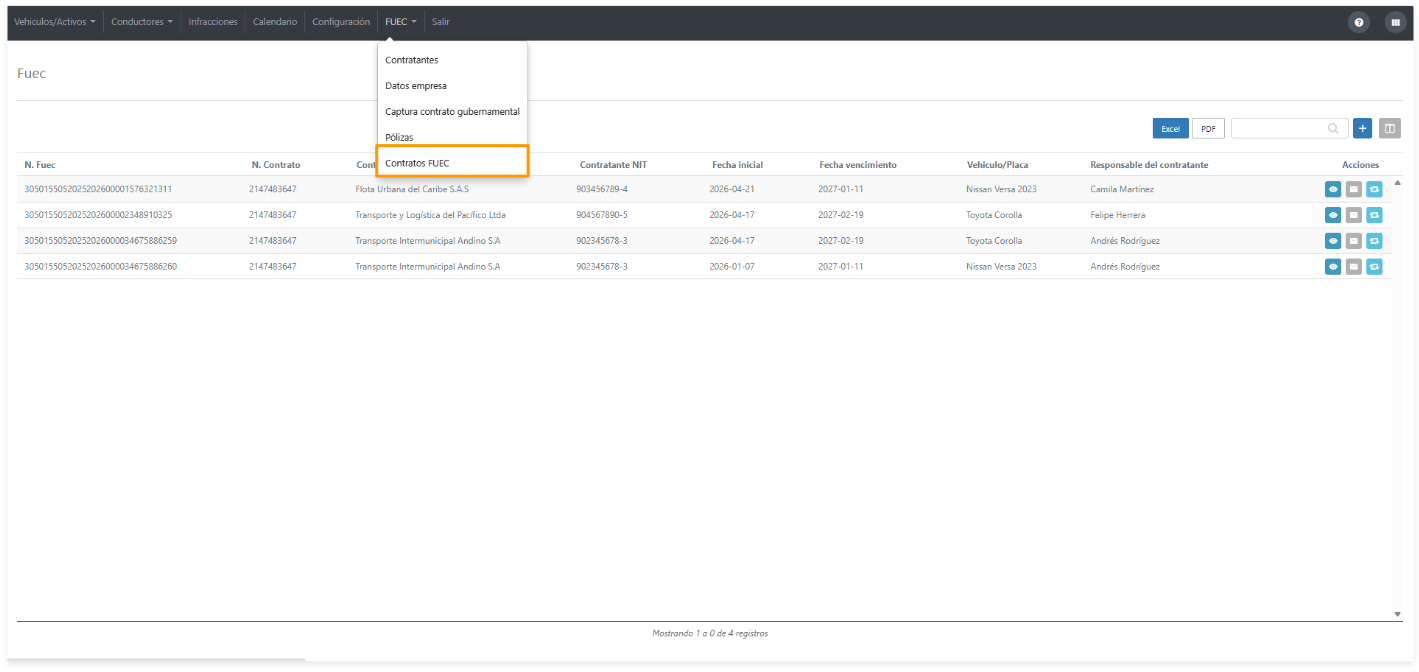Renew the FUEC for Flota Urbana del Caribe

pyautogui.click(x=1374, y=189)
